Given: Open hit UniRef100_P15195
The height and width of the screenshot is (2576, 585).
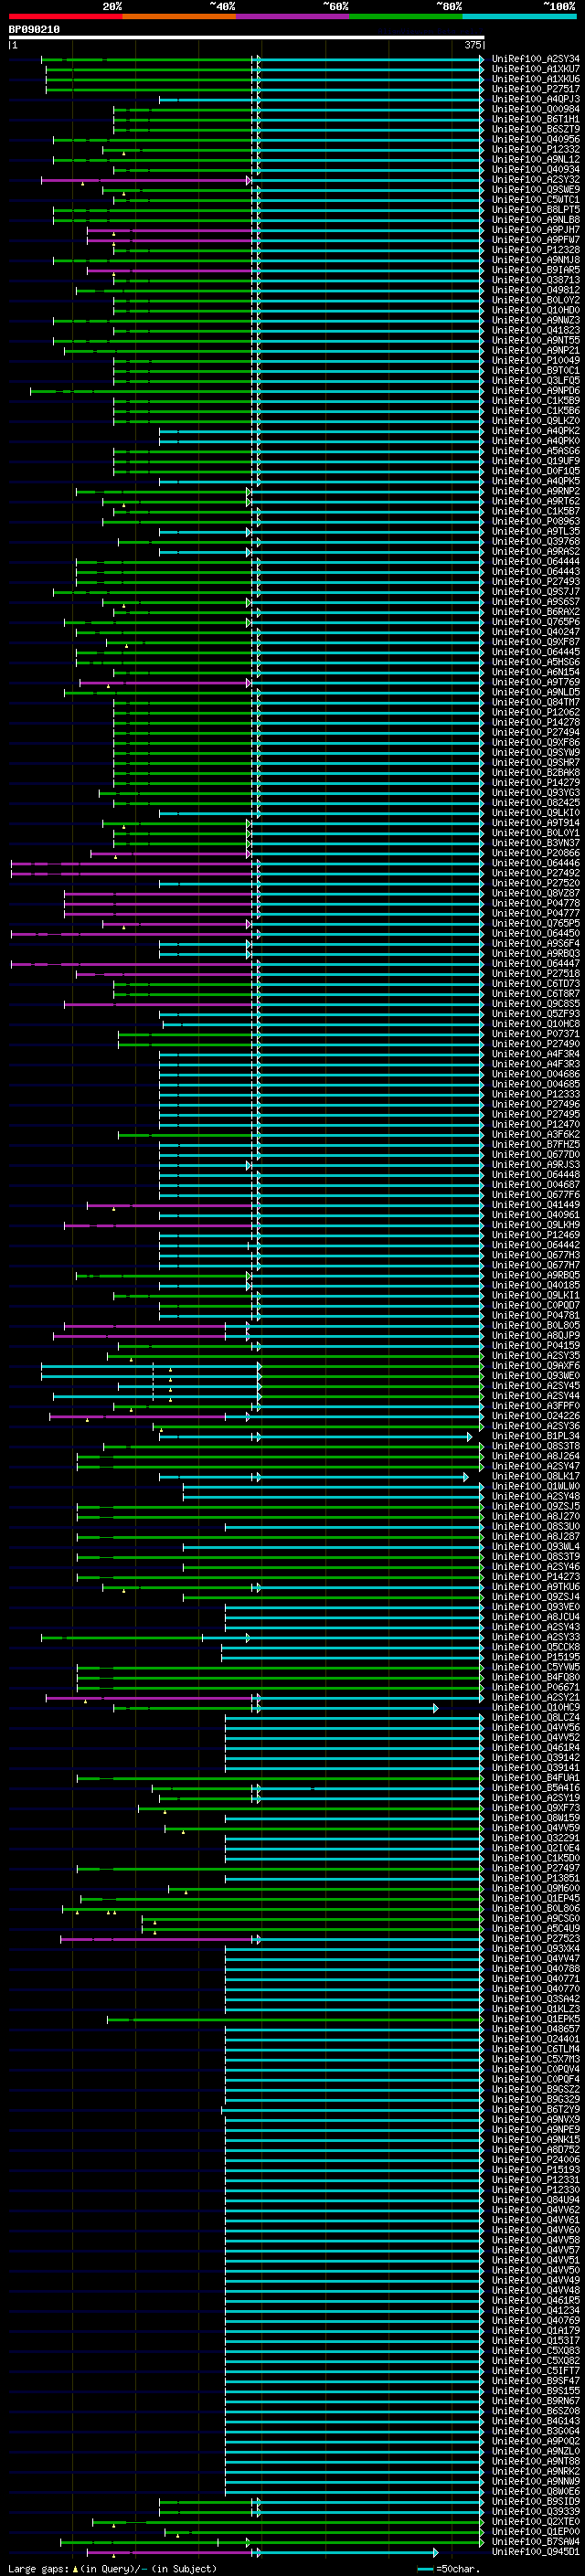Looking at the screenshot, I should coord(536,1658).
